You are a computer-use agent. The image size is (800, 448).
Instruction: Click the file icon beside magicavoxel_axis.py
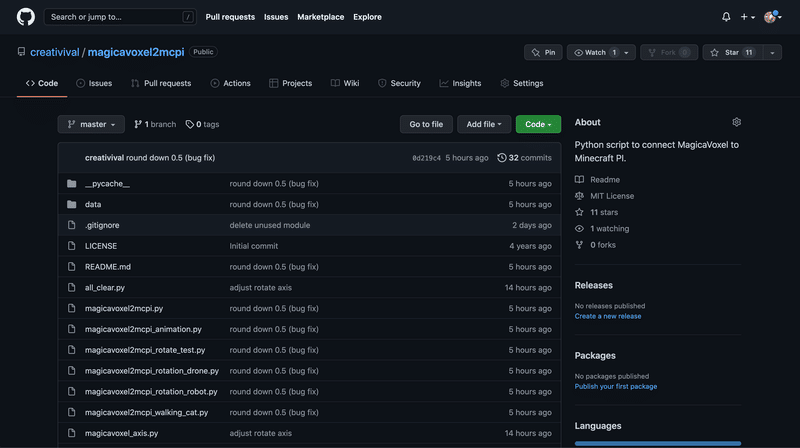(x=71, y=433)
